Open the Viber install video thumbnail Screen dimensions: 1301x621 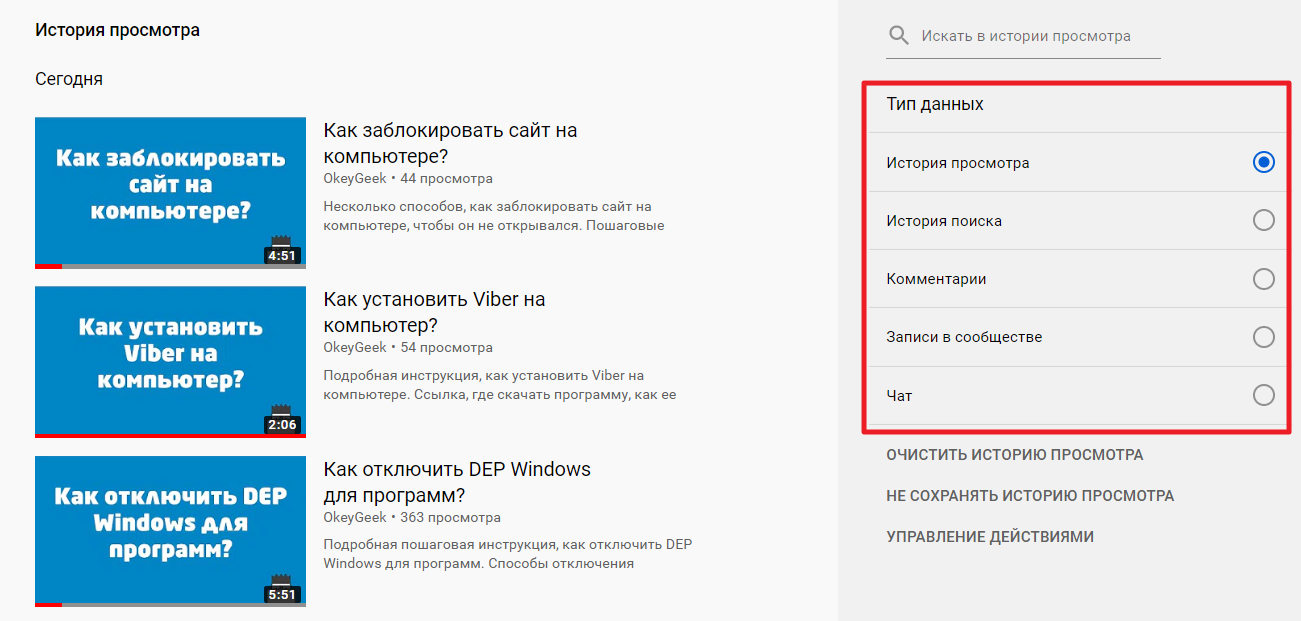click(170, 360)
